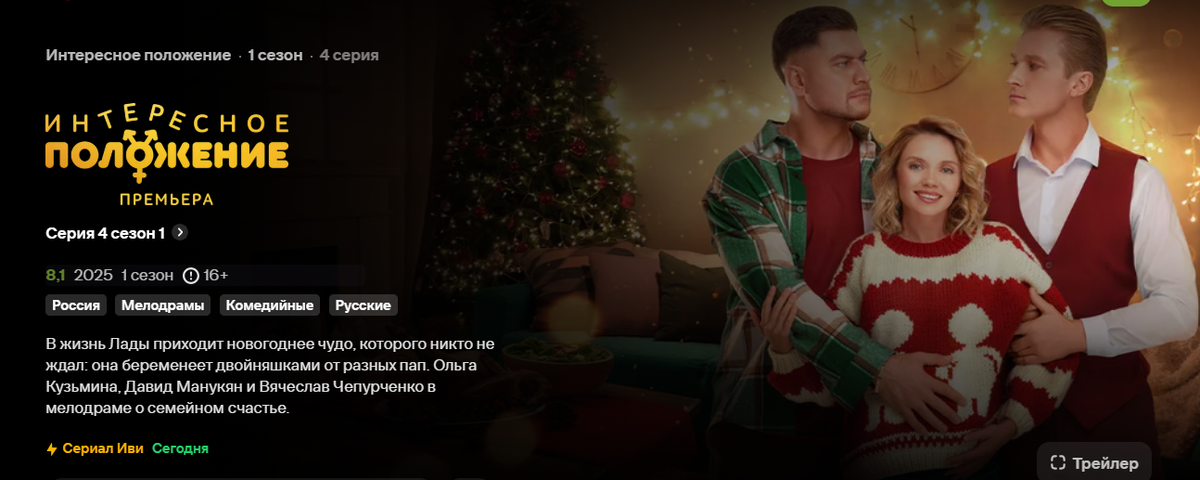Click the green button at the top-right corner

[x=1125, y=2]
